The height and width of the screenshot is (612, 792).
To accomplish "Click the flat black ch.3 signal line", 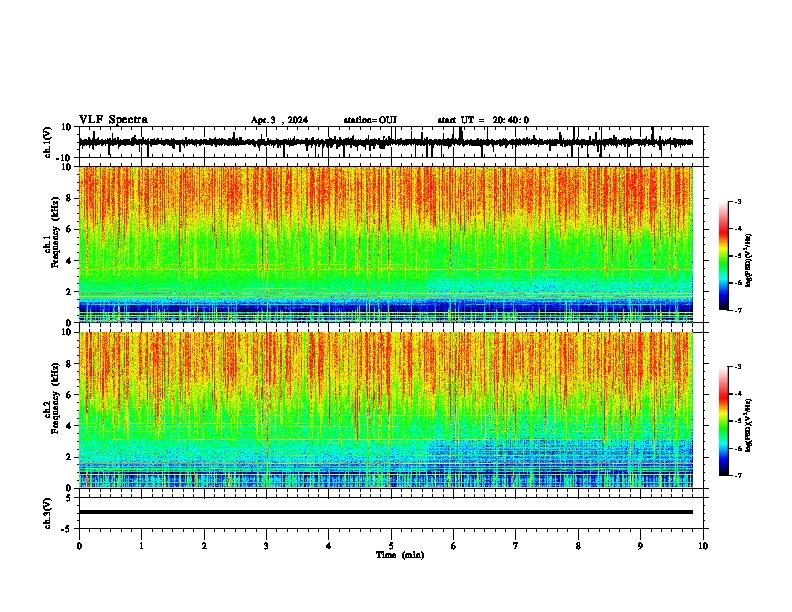I will point(386,512).
